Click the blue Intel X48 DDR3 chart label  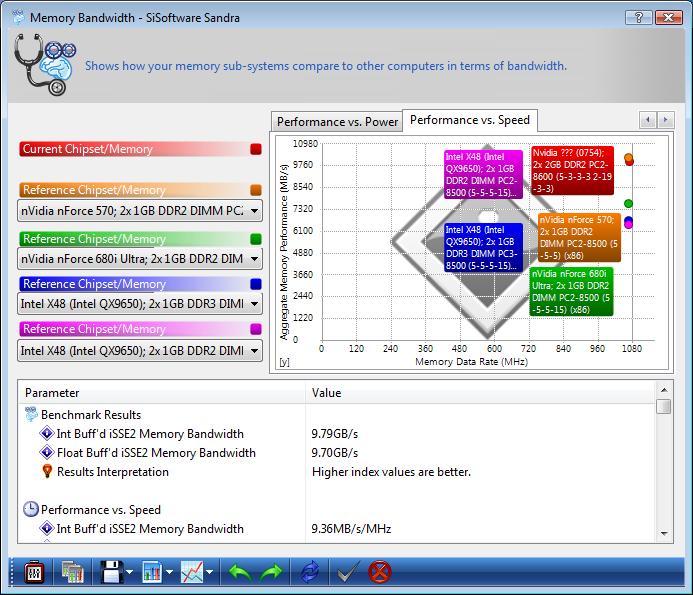click(x=484, y=248)
